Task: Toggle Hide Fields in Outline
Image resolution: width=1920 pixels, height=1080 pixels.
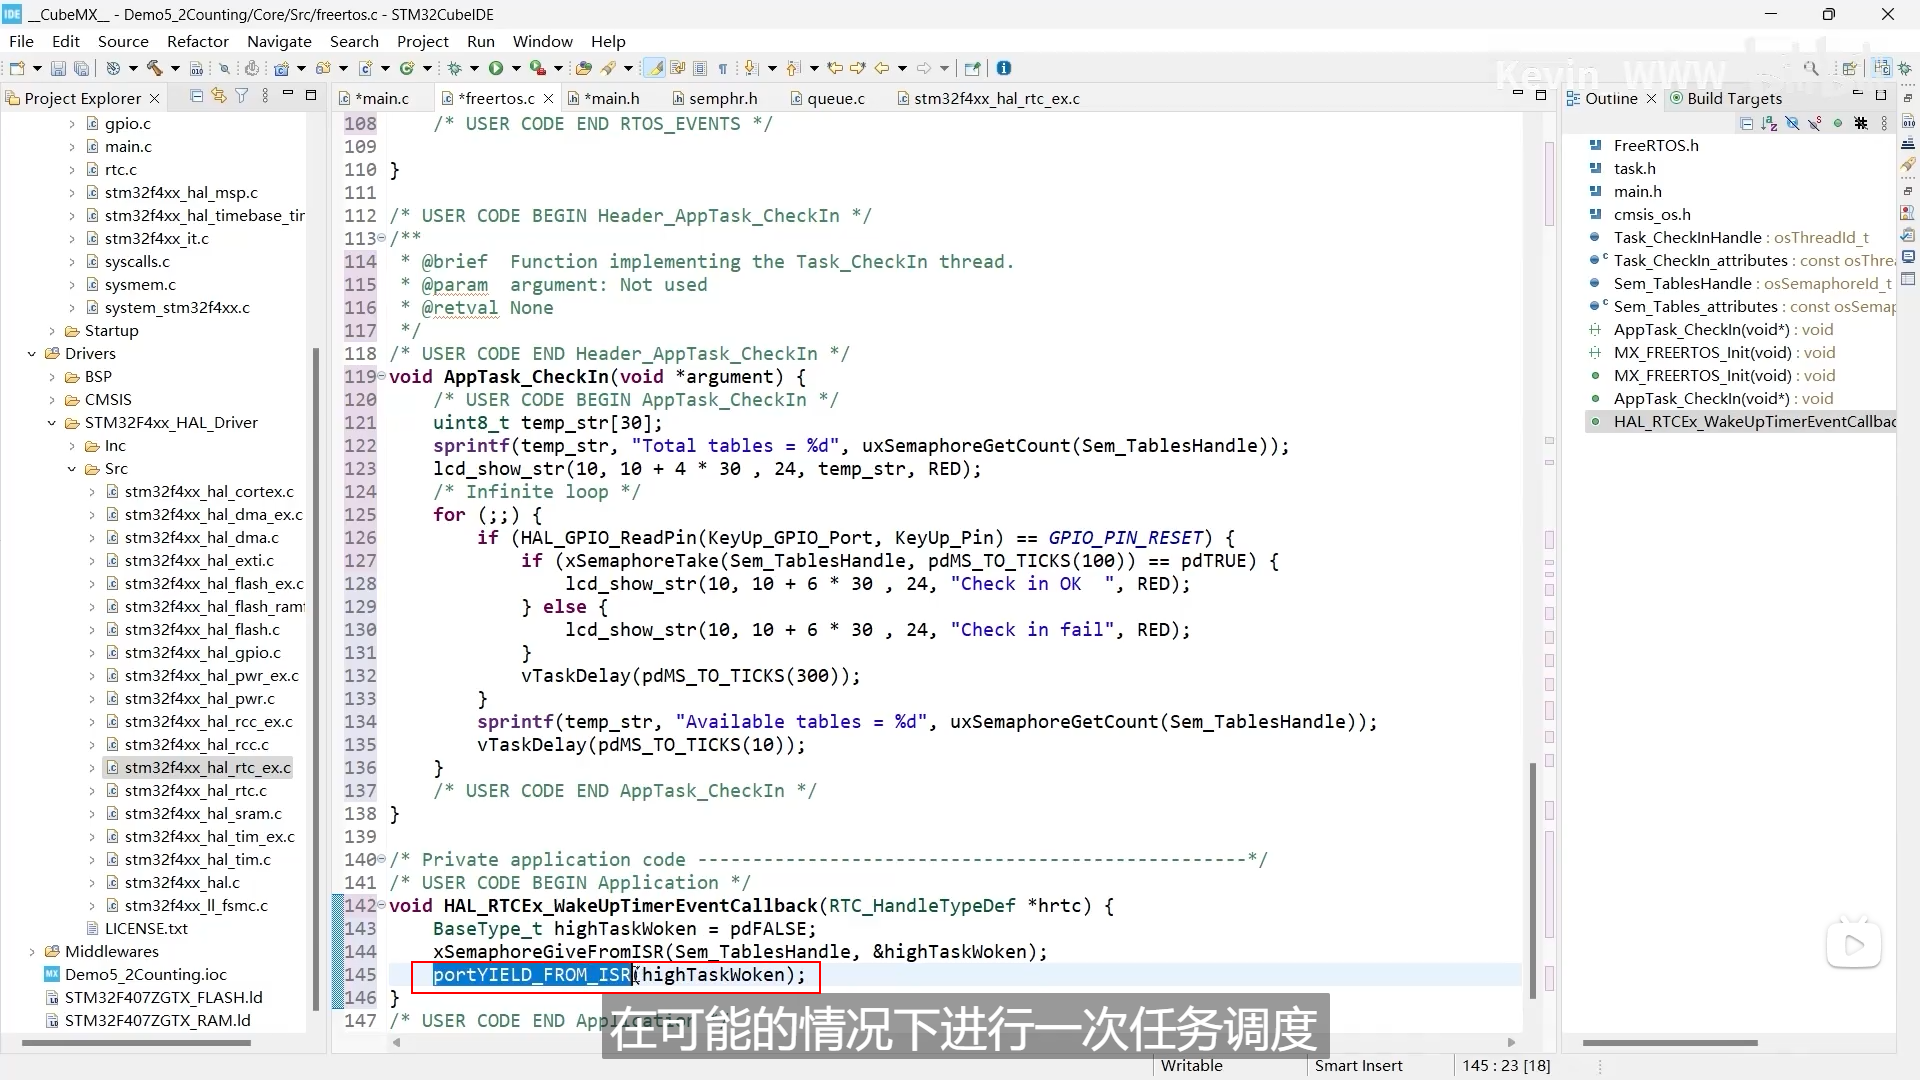Action: (1792, 124)
